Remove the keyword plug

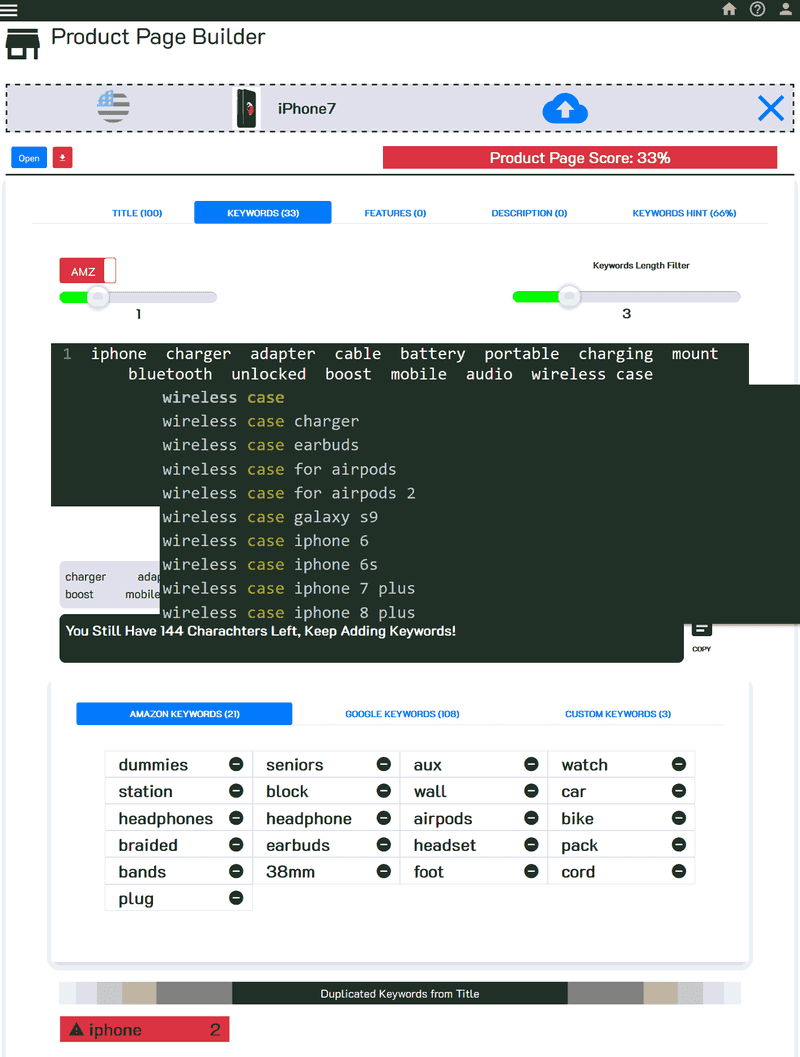pyautogui.click(x=236, y=898)
